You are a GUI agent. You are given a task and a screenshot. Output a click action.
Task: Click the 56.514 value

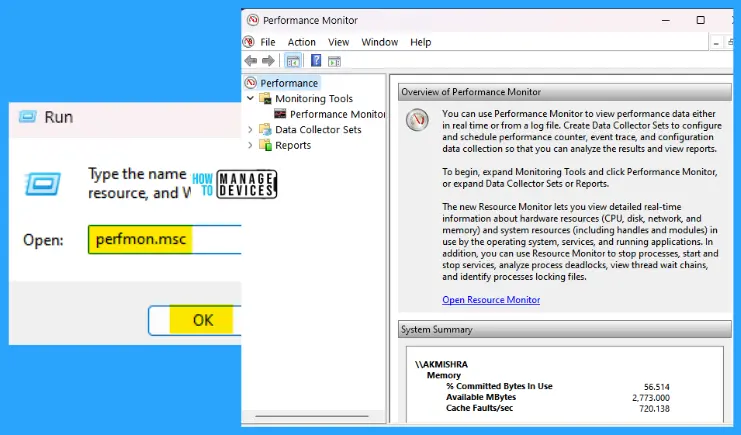tap(656, 387)
